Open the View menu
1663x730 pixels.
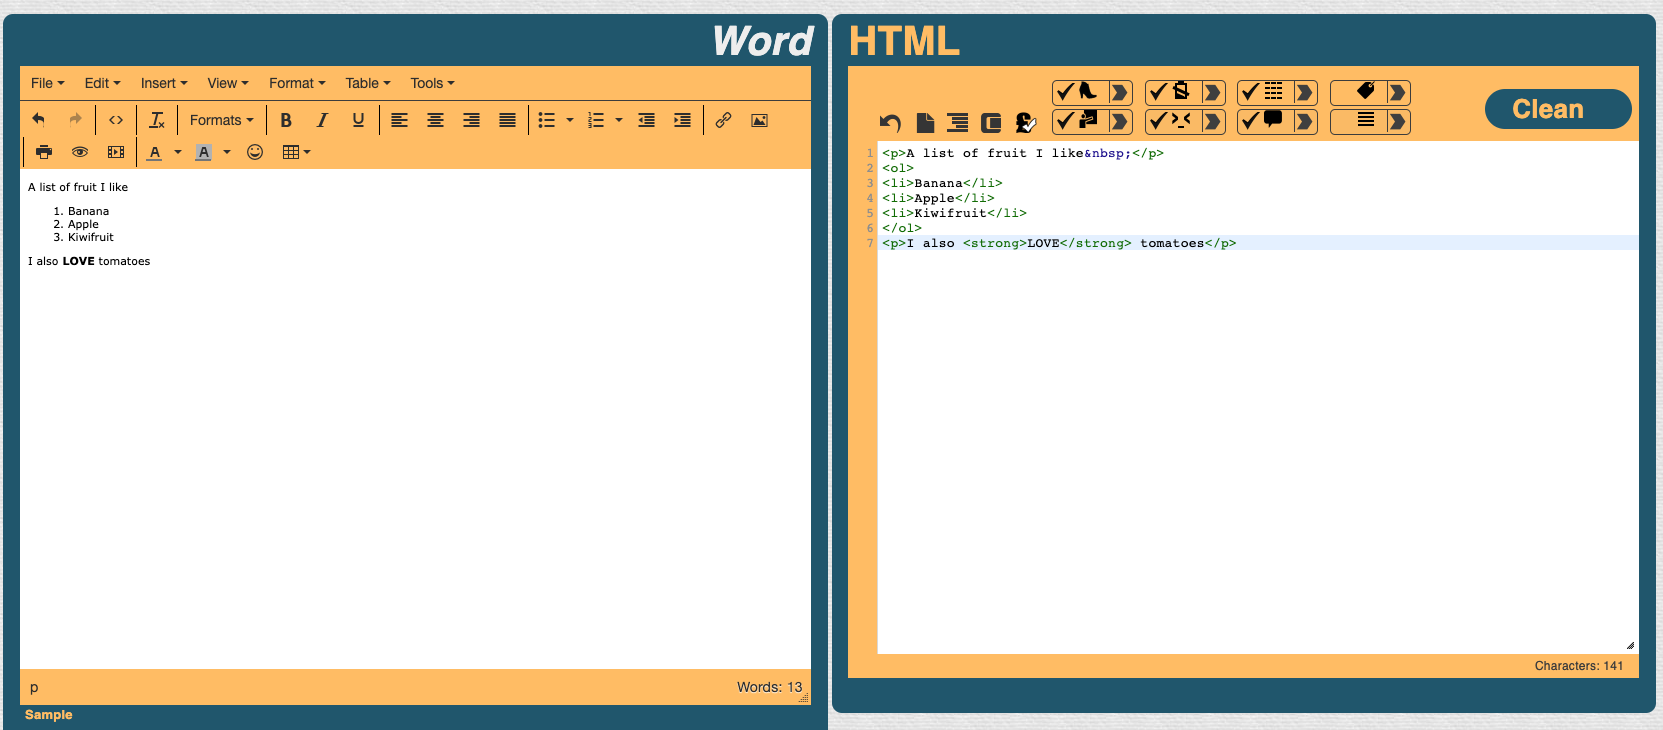[x=228, y=83]
